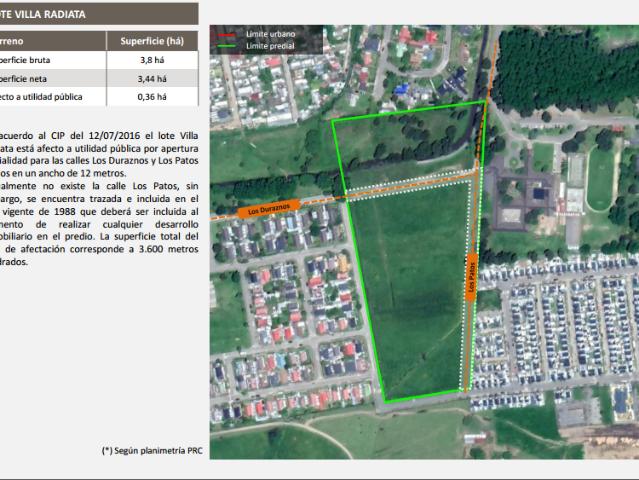The image size is (639, 480).
Task: Click the satellite map image
Action: [x=424, y=242]
